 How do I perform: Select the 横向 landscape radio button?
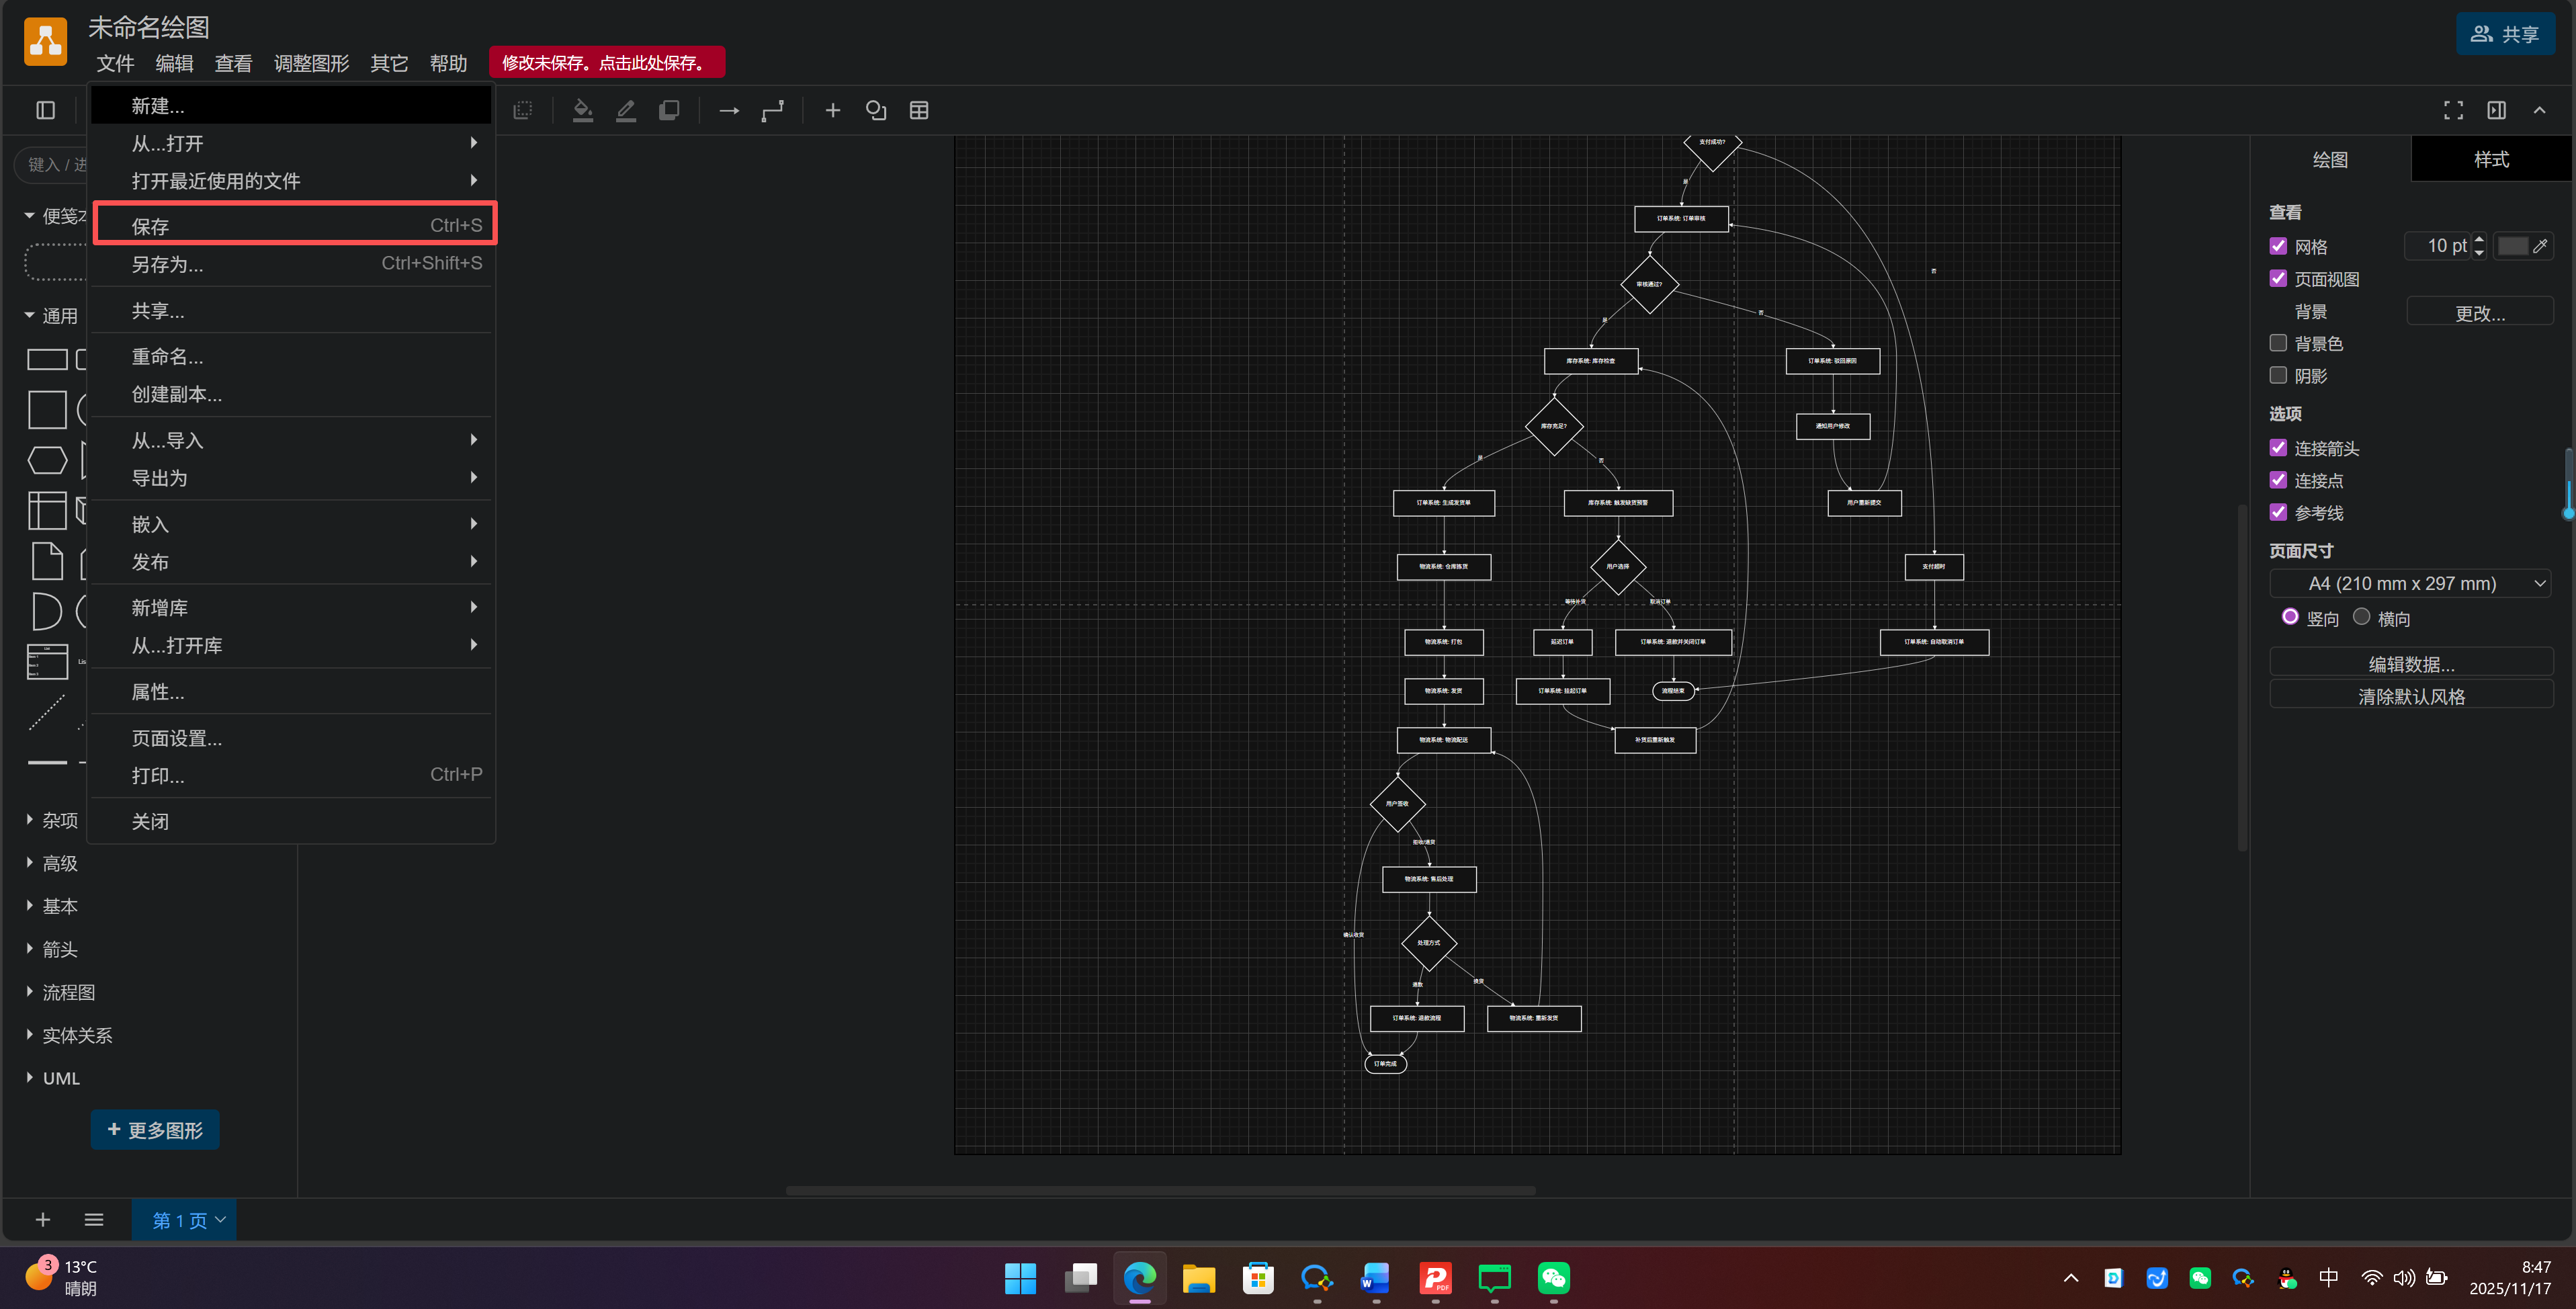coord(2362,617)
